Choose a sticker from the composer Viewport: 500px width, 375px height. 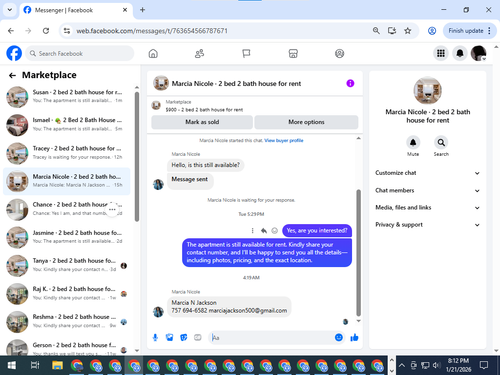(183, 338)
